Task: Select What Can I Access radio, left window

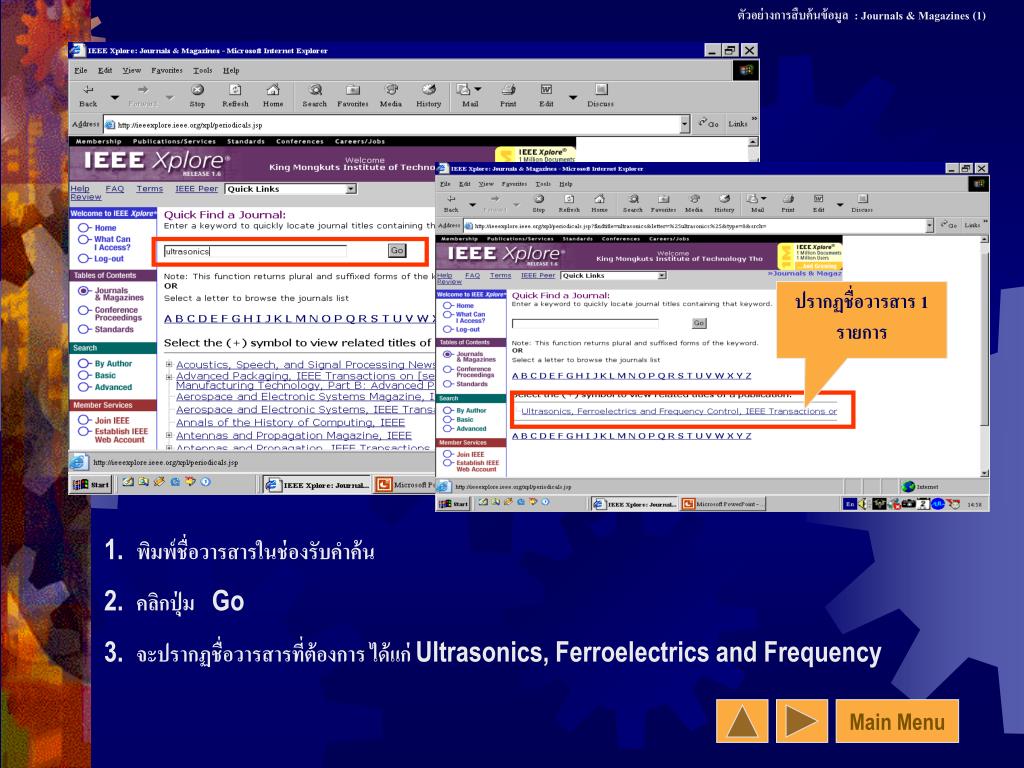Action: pos(84,240)
